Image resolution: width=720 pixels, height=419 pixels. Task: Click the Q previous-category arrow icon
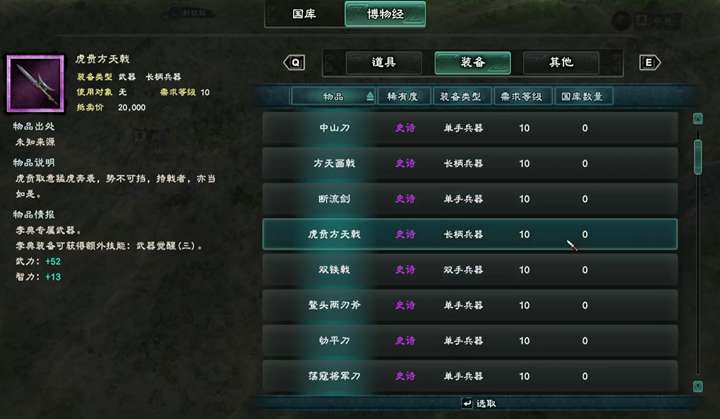[x=294, y=62]
